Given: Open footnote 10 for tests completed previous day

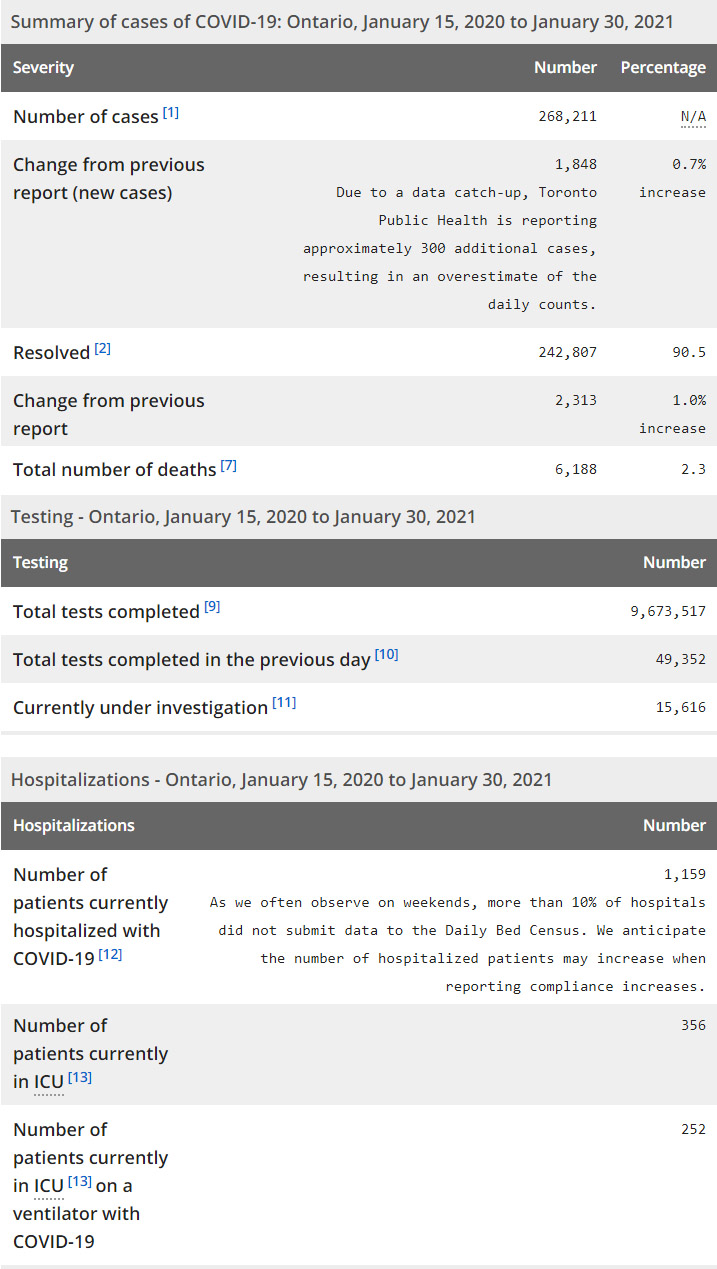Looking at the screenshot, I should [386, 655].
